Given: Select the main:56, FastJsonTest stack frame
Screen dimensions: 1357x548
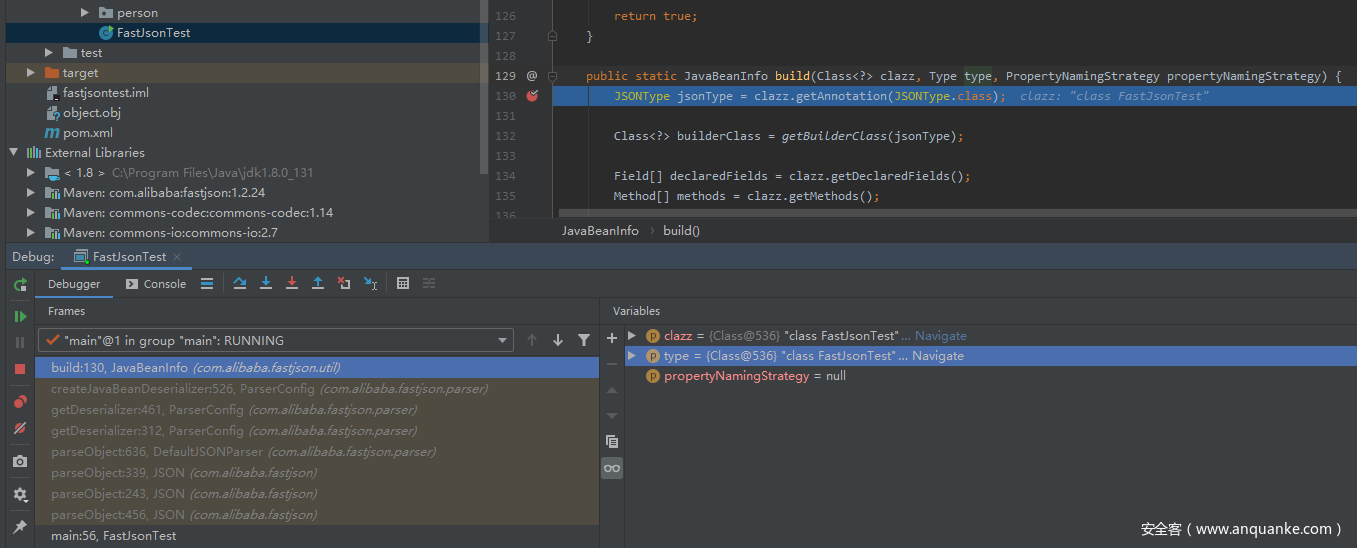Looking at the screenshot, I should click(x=113, y=536).
